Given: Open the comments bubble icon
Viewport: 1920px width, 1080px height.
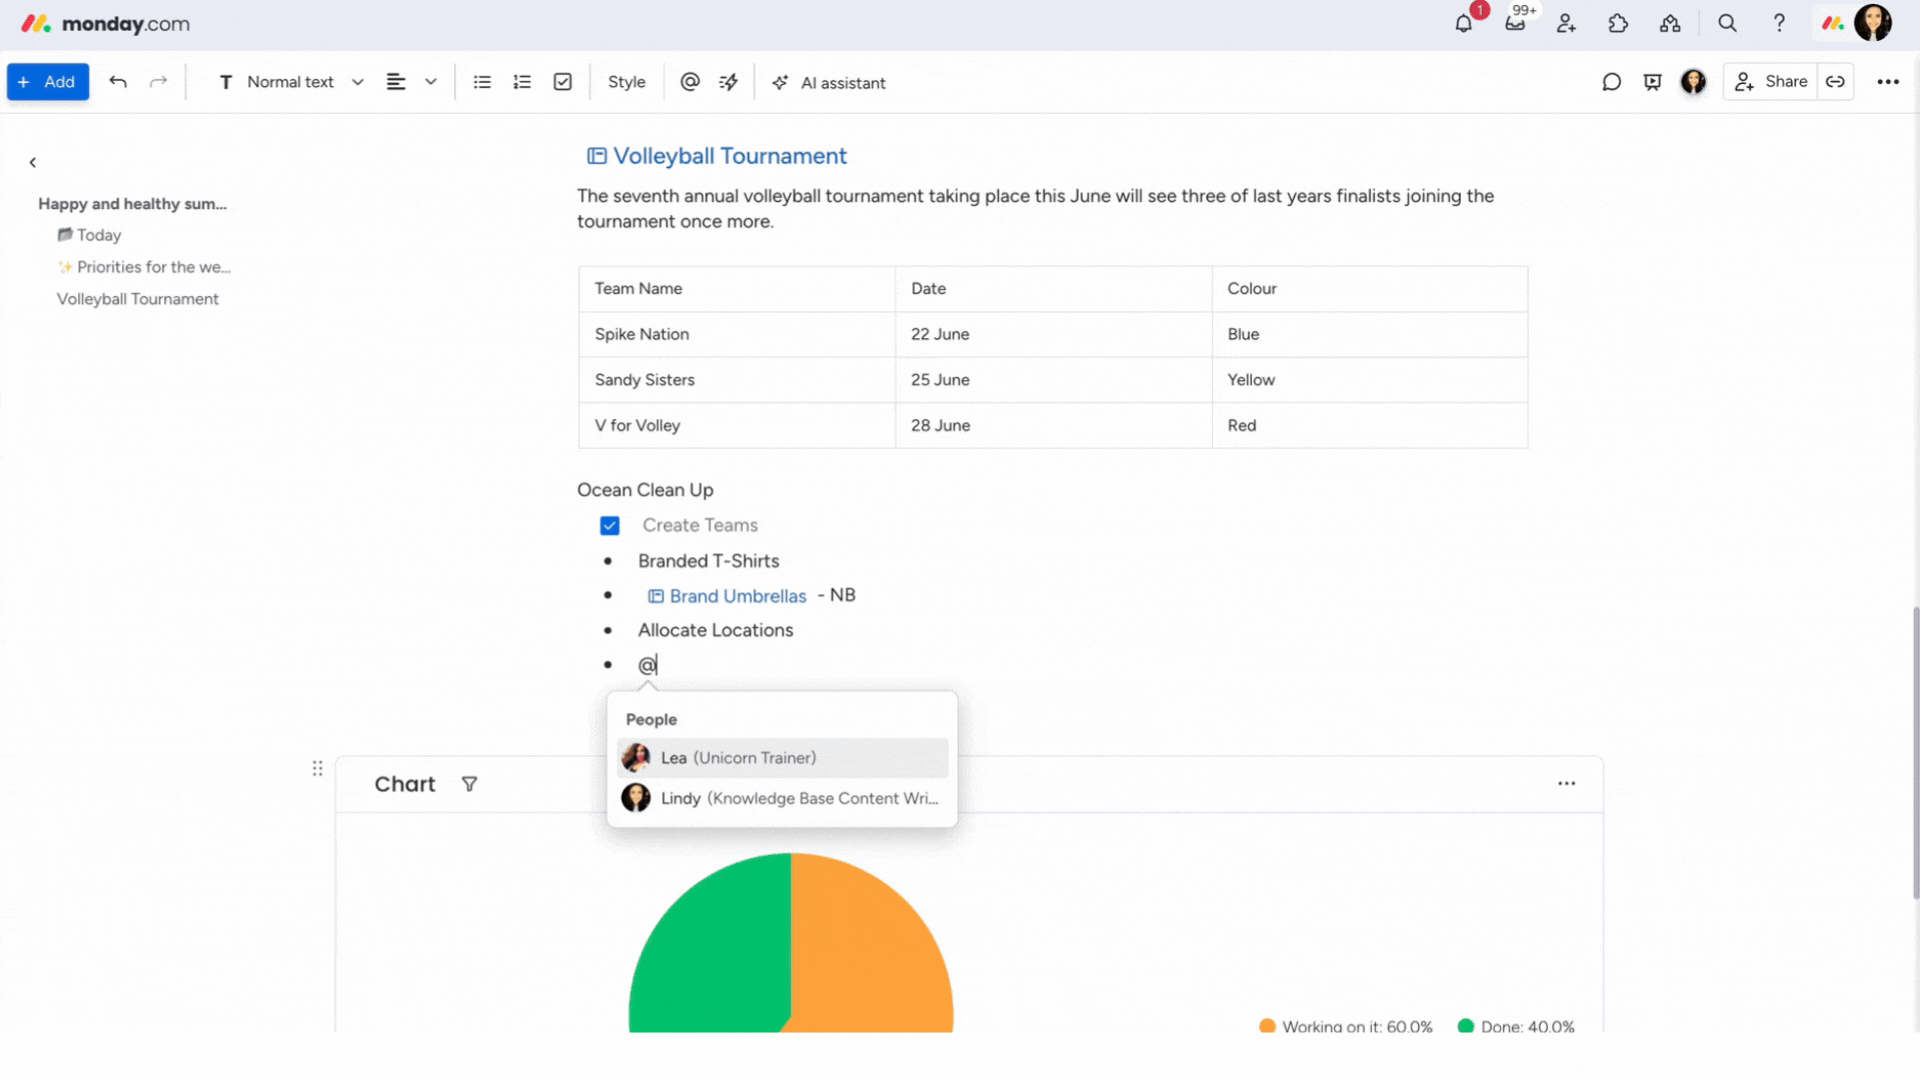Looking at the screenshot, I should pyautogui.click(x=1611, y=82).
